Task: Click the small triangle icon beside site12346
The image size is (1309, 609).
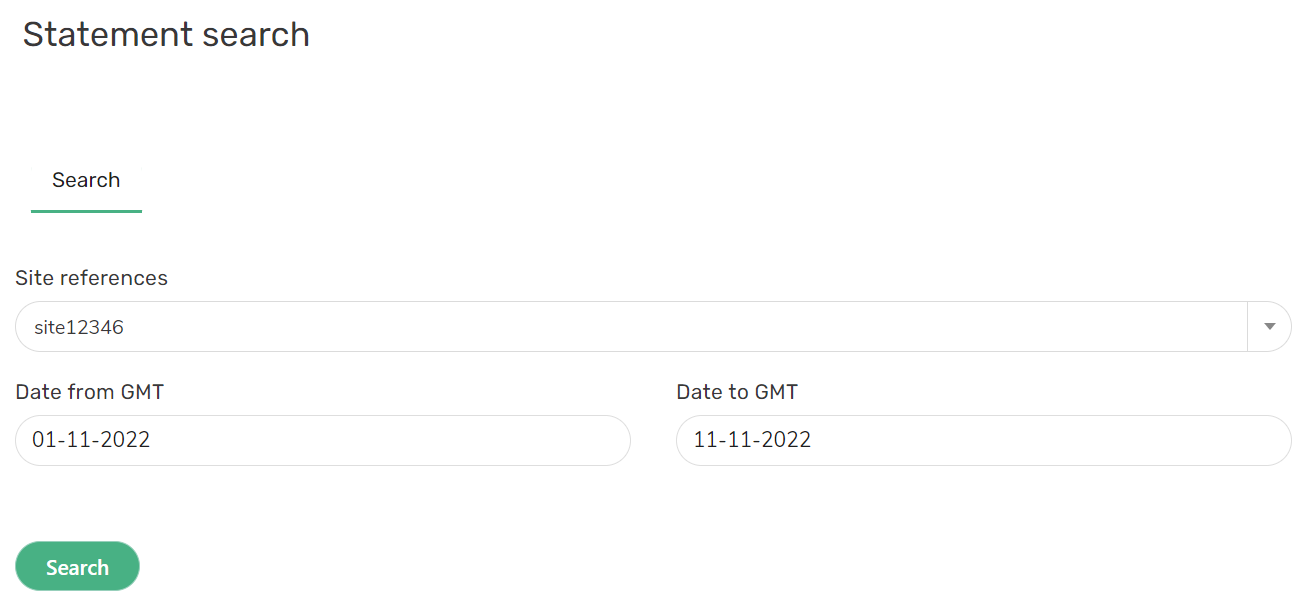Action: point(1269,327)
